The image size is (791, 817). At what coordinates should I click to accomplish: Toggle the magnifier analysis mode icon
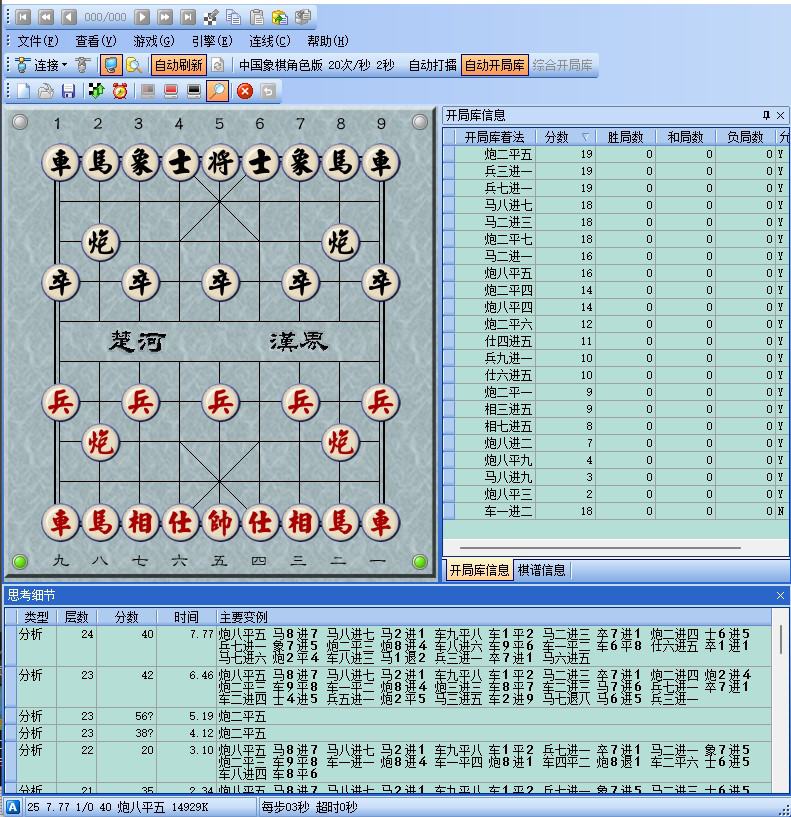coord(217,91)
